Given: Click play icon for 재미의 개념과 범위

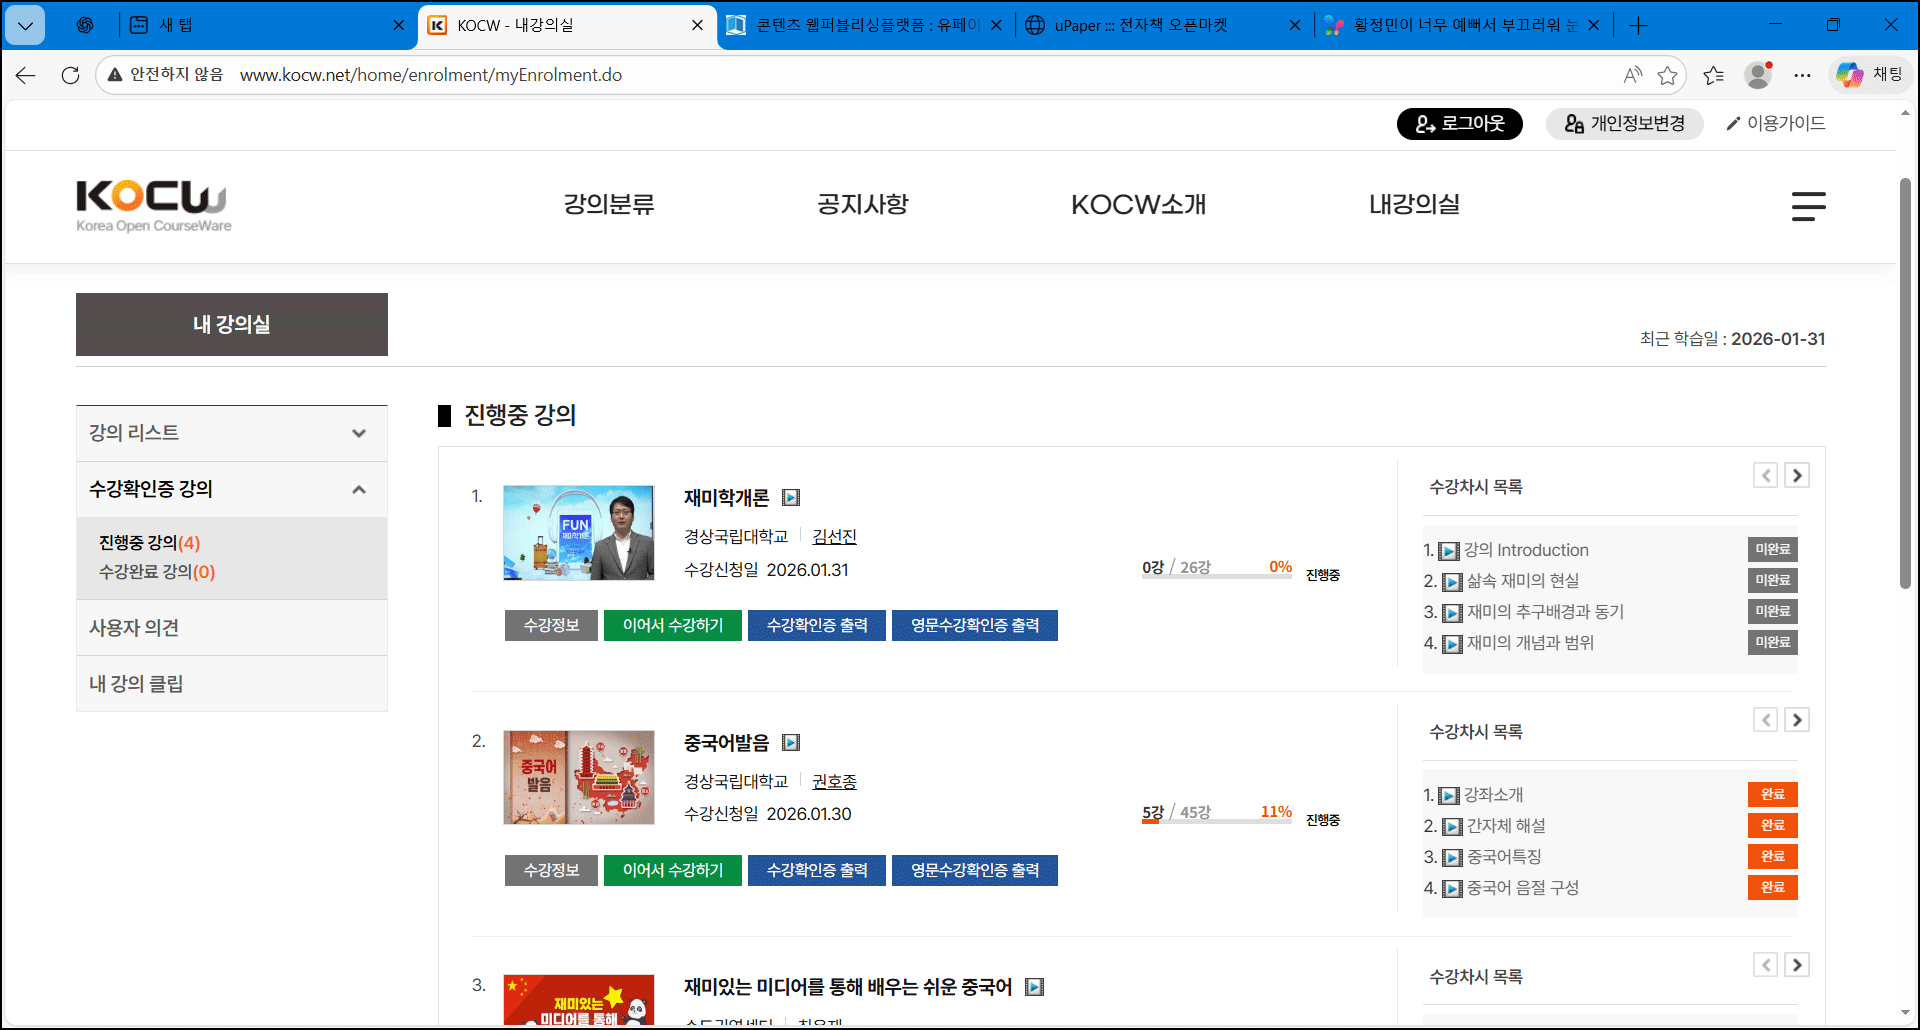Looking at the screenshot, I should 1452,644.
